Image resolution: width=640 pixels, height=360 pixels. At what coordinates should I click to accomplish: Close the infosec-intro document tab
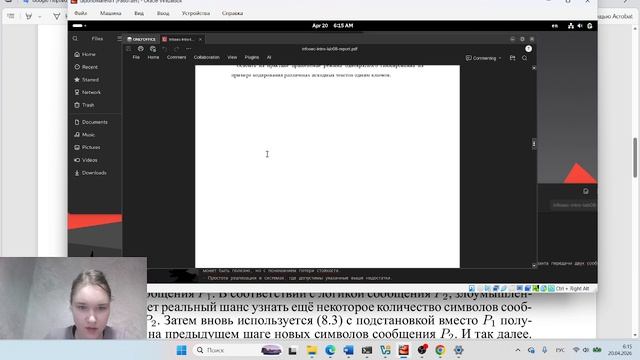click(x=200, y=39)
